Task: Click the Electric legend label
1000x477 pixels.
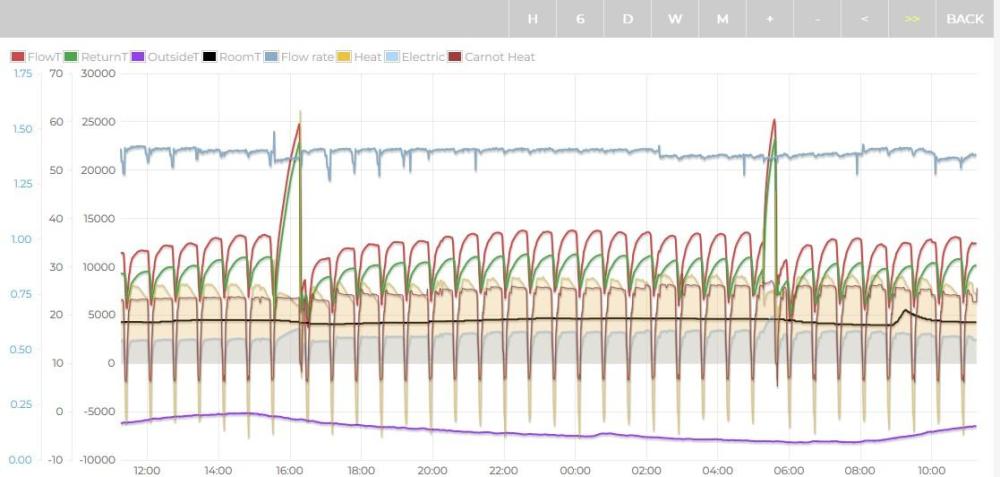Action: pyautogui.click(x=423, y=57)
